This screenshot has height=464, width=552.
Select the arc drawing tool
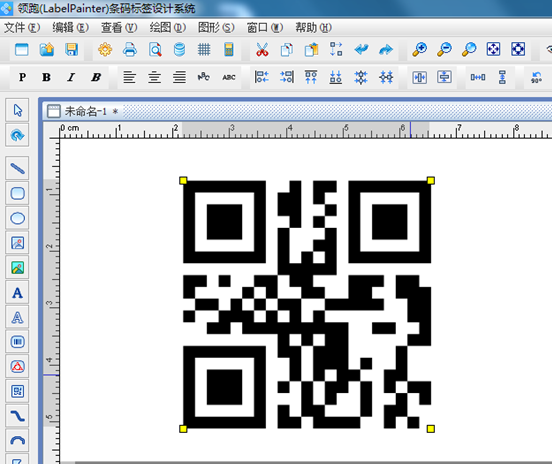[x=17, y=440]
